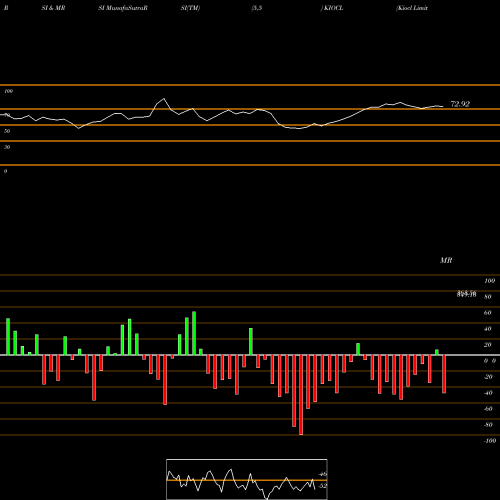
Task: Click the RSI line peak near 100 level
Action: click(x=163, y=99)
